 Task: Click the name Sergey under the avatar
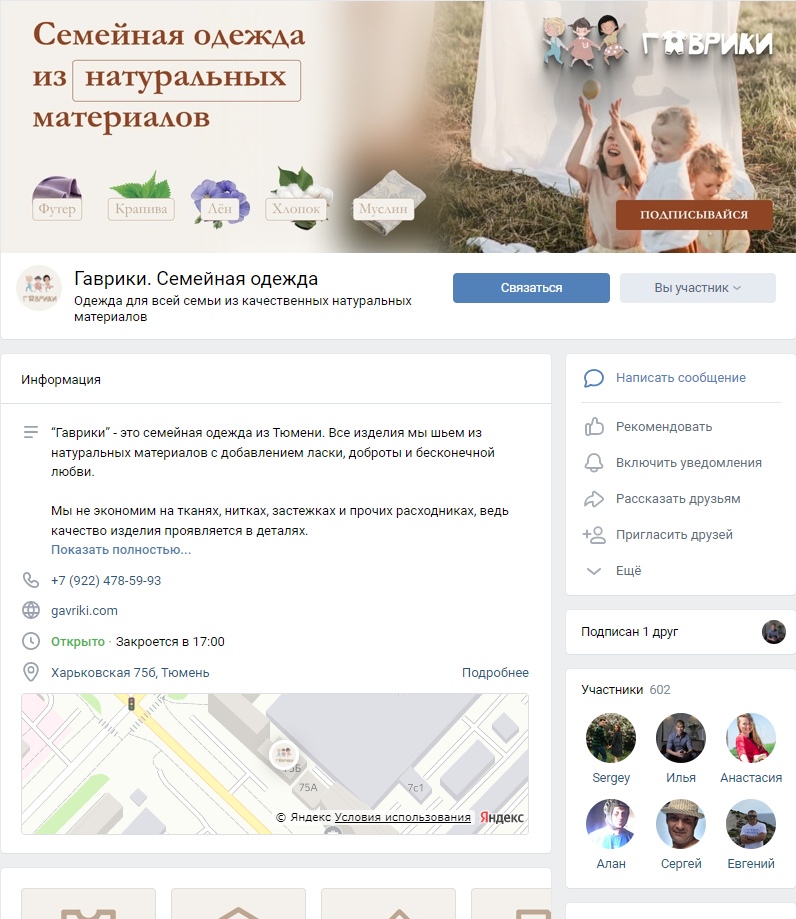tap(611, 778)
